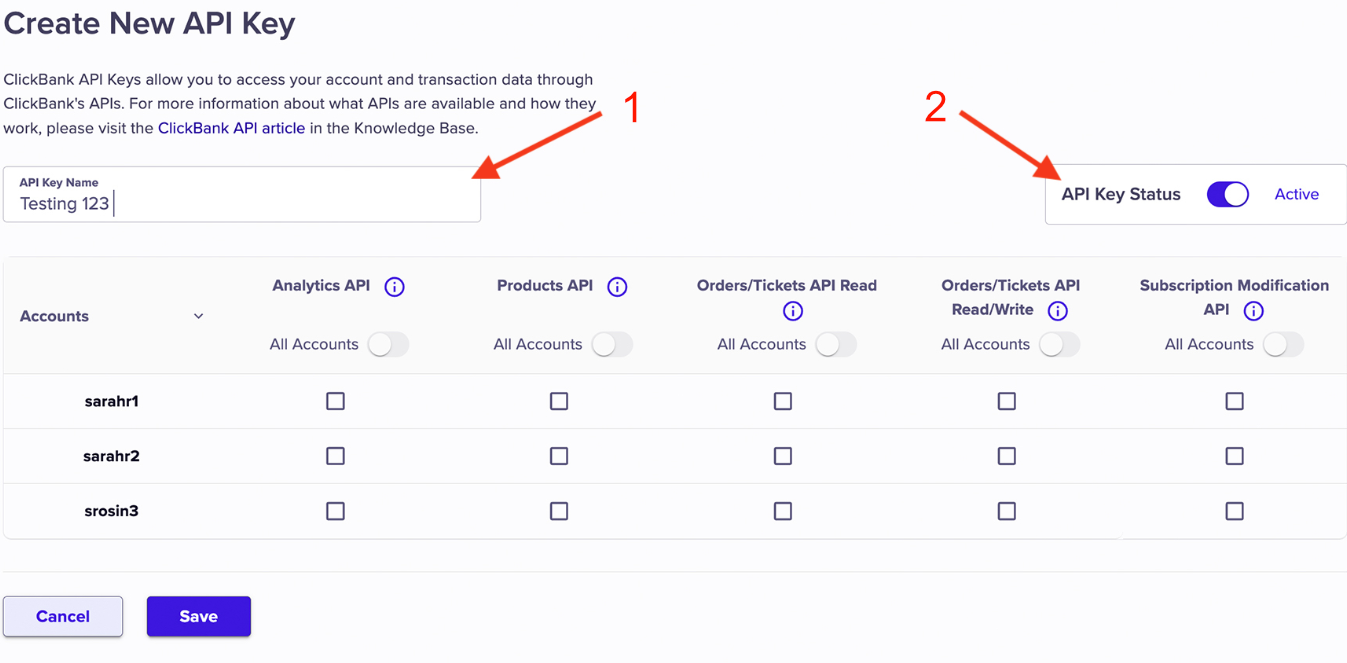1347x663 pixels.
Task: Enable All Accounts for Subscription Modification API
Action: 1283,344
